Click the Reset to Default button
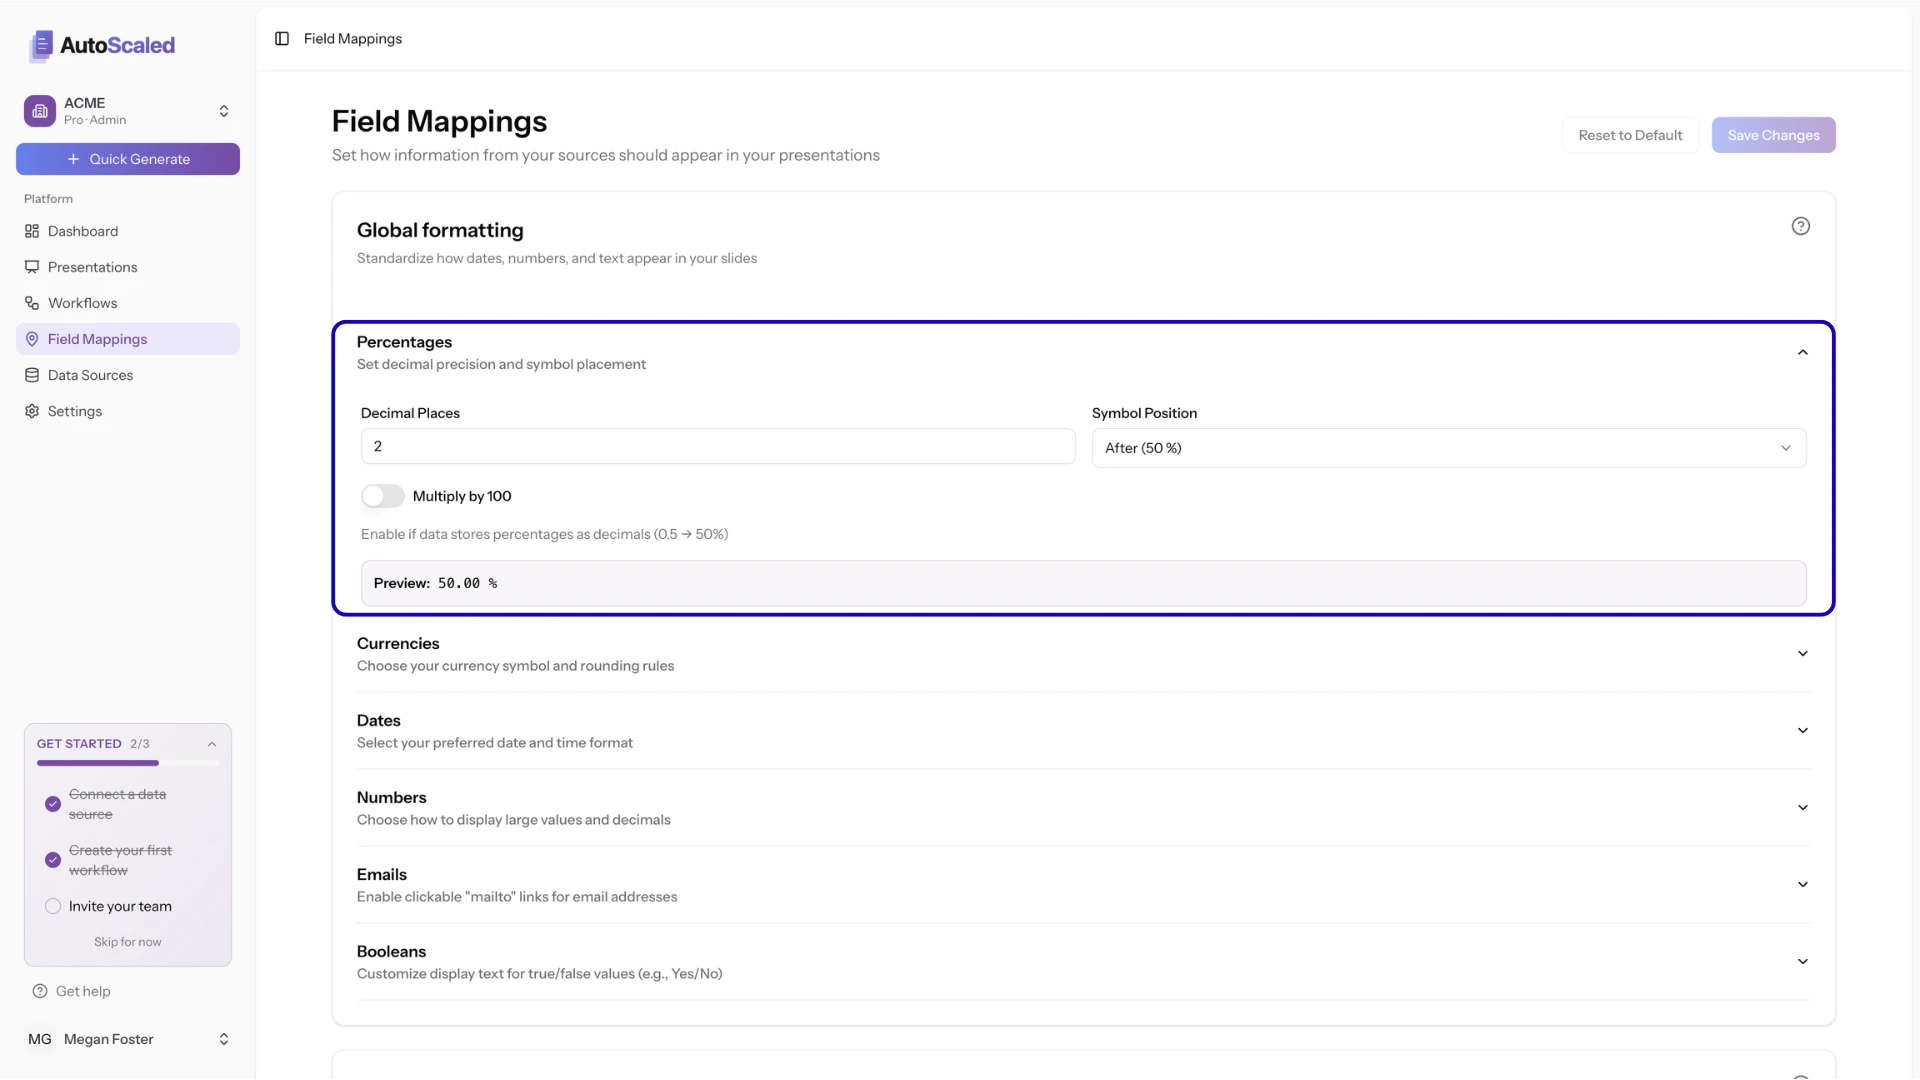This screenshot has height=1080, width=1920. click(x=1630, y=134)
